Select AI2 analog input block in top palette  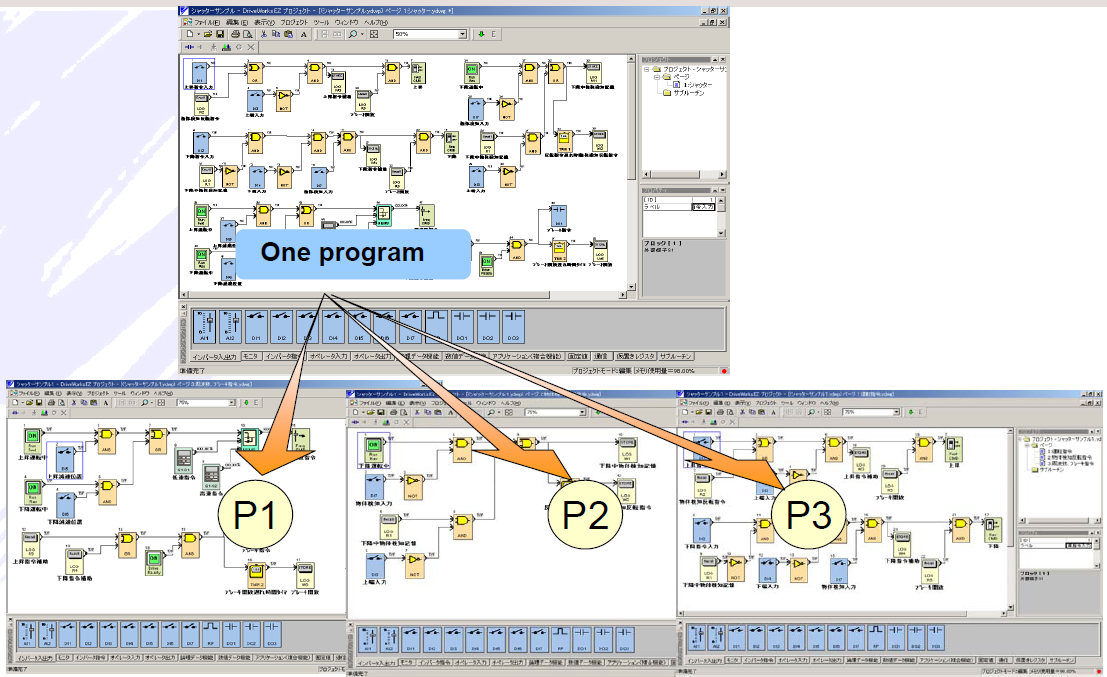(230, 327)
